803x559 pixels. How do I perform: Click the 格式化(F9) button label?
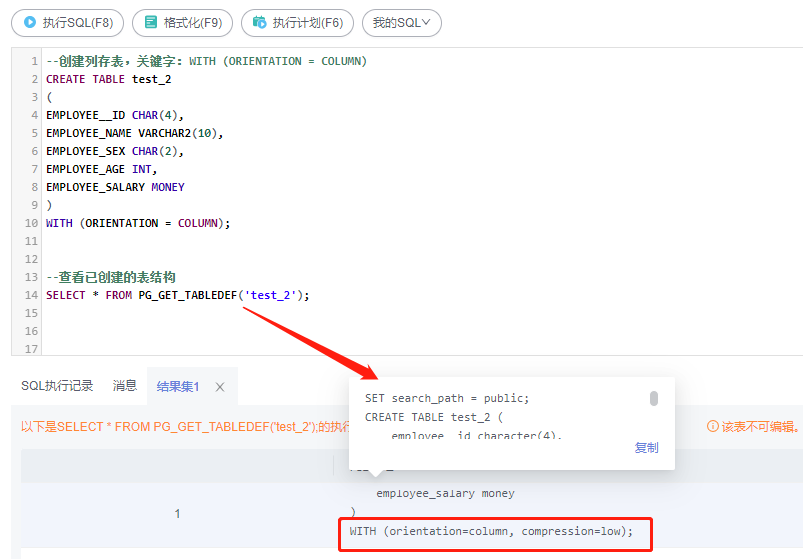193,23
